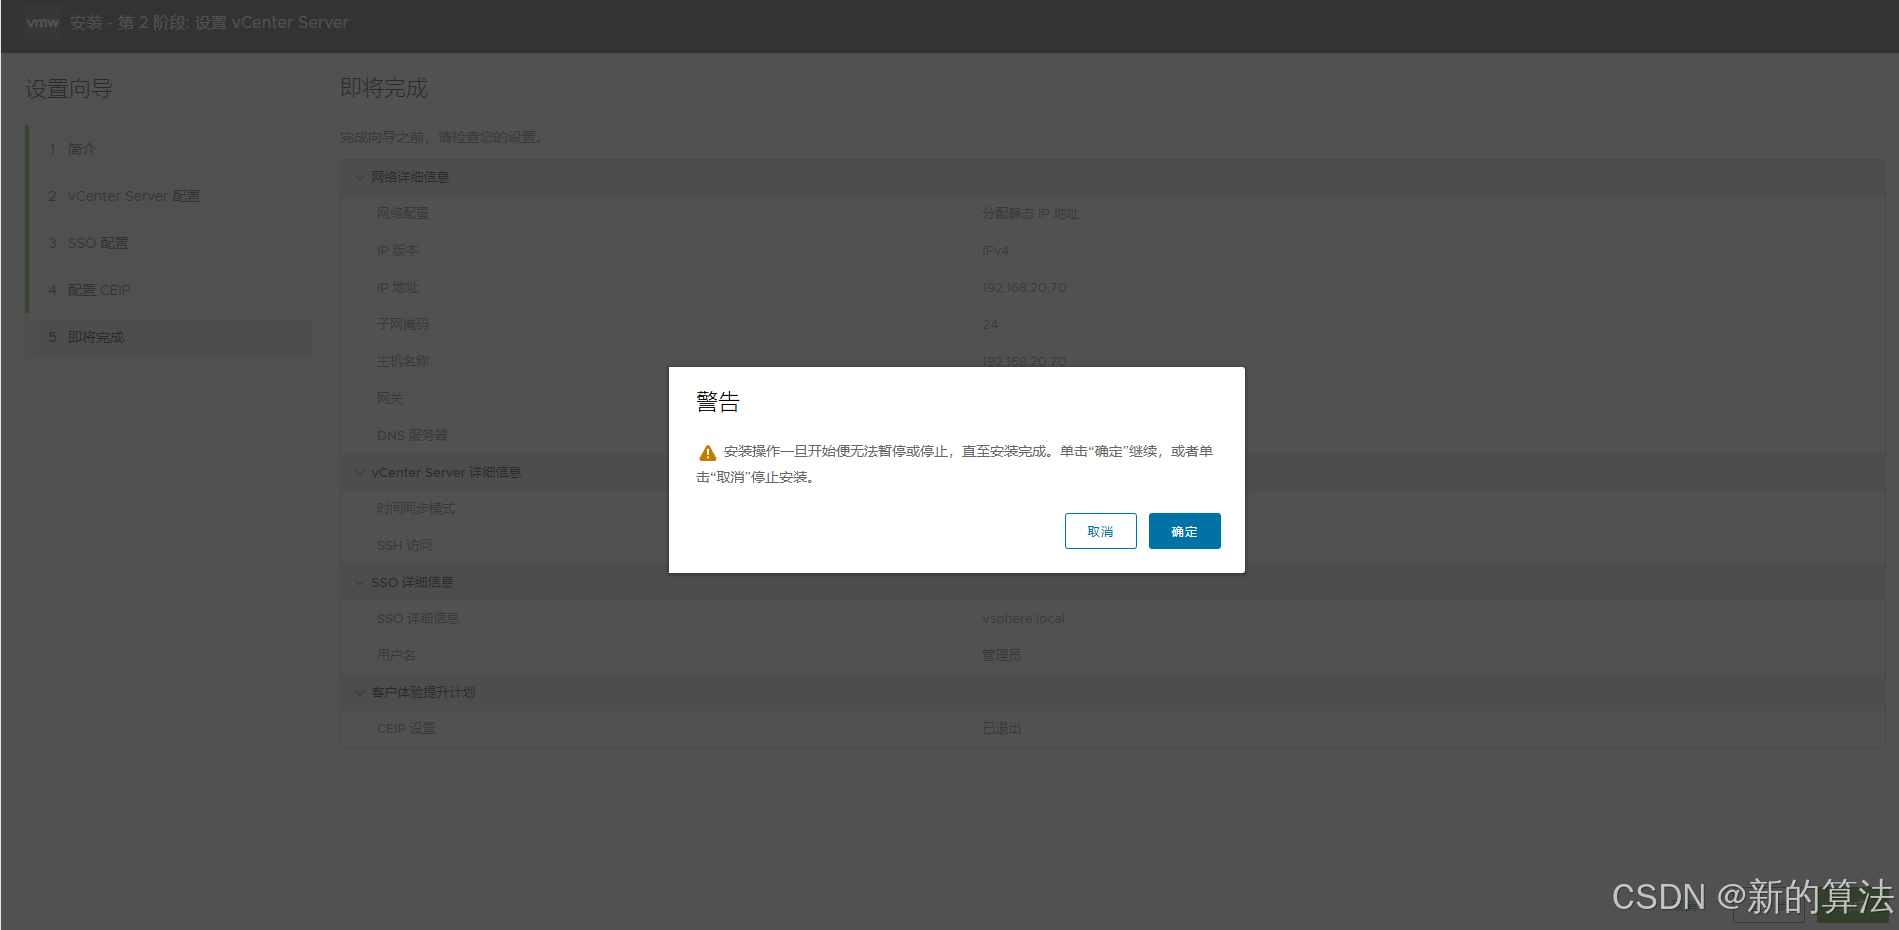Viewport: 1899px width, 930px height.
Task: Collapse the 网络详细信息 section chevron
Action: (360, 177)
